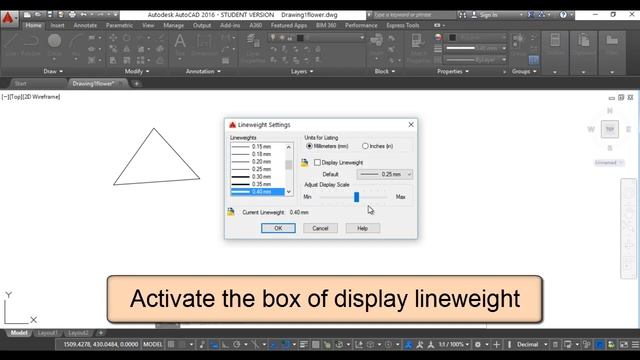Switch to the Insert ribbon tab
This screenshot has height=360, width=640.
(x=57, y=25)
